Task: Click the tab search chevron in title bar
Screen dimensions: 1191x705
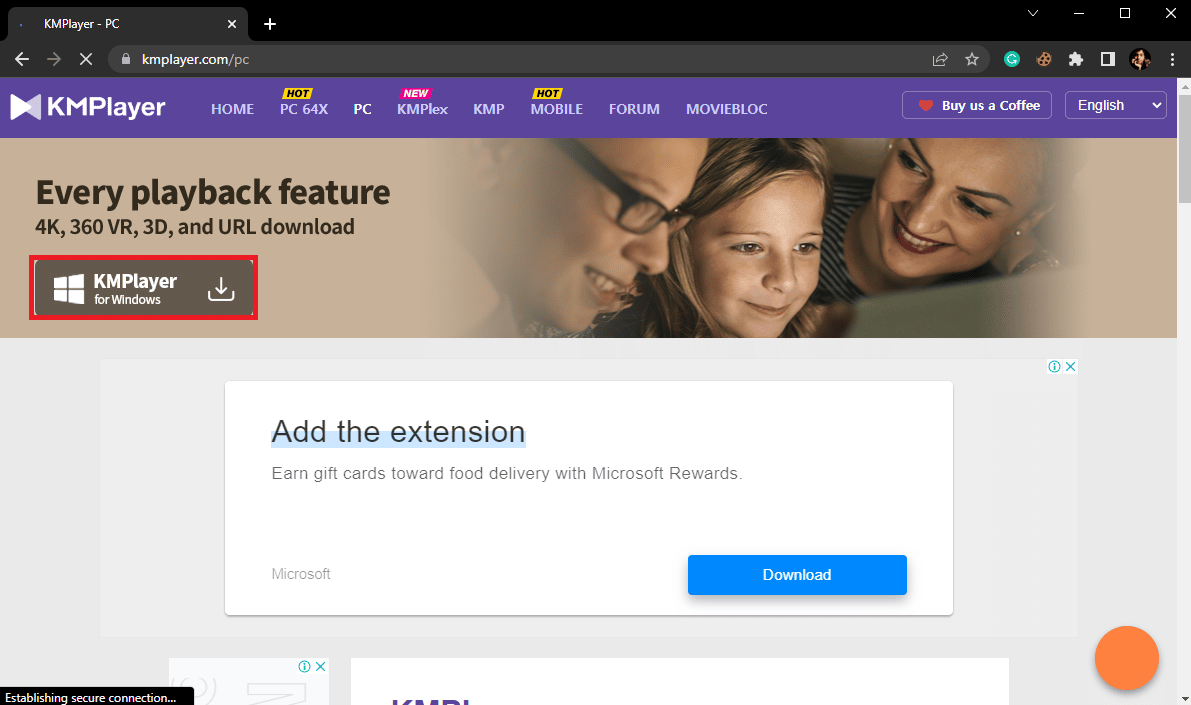Action: 1032,13
